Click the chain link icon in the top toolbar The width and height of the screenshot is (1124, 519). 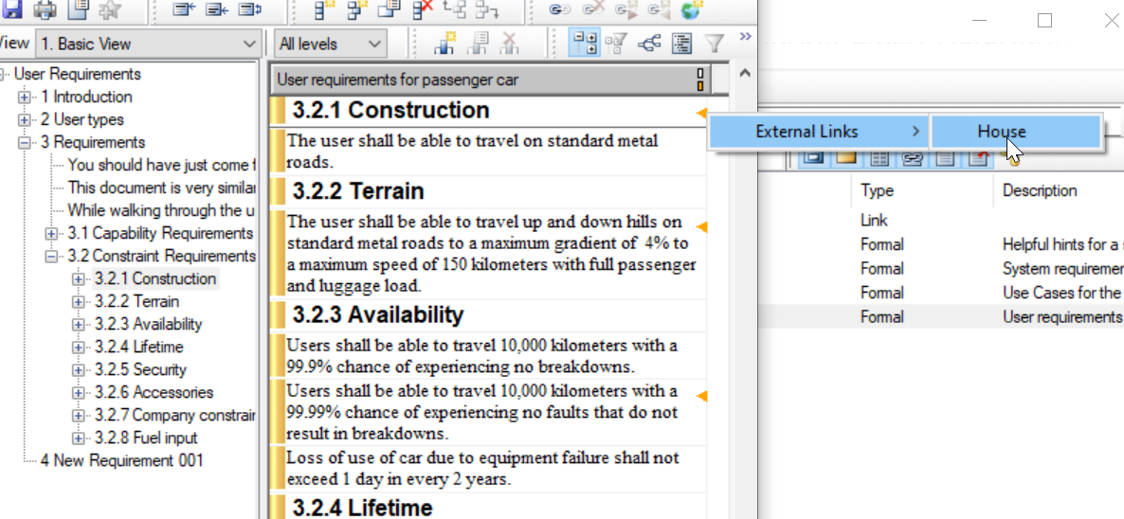[x=560, y=10]
